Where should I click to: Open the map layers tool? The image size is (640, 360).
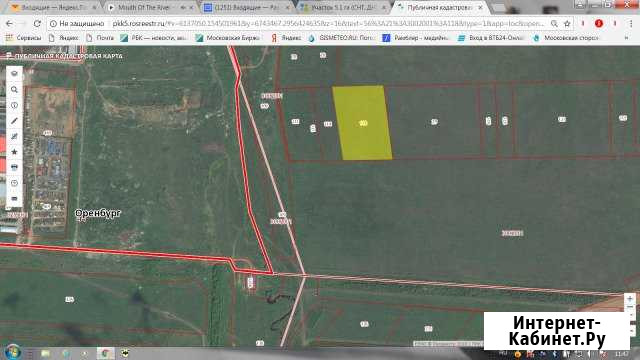[14, 73]
